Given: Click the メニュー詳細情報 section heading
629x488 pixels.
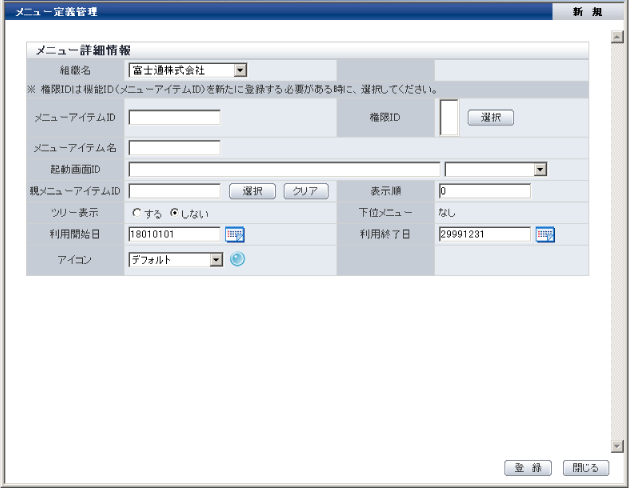Looking at the screenshot, I should 83,51.
